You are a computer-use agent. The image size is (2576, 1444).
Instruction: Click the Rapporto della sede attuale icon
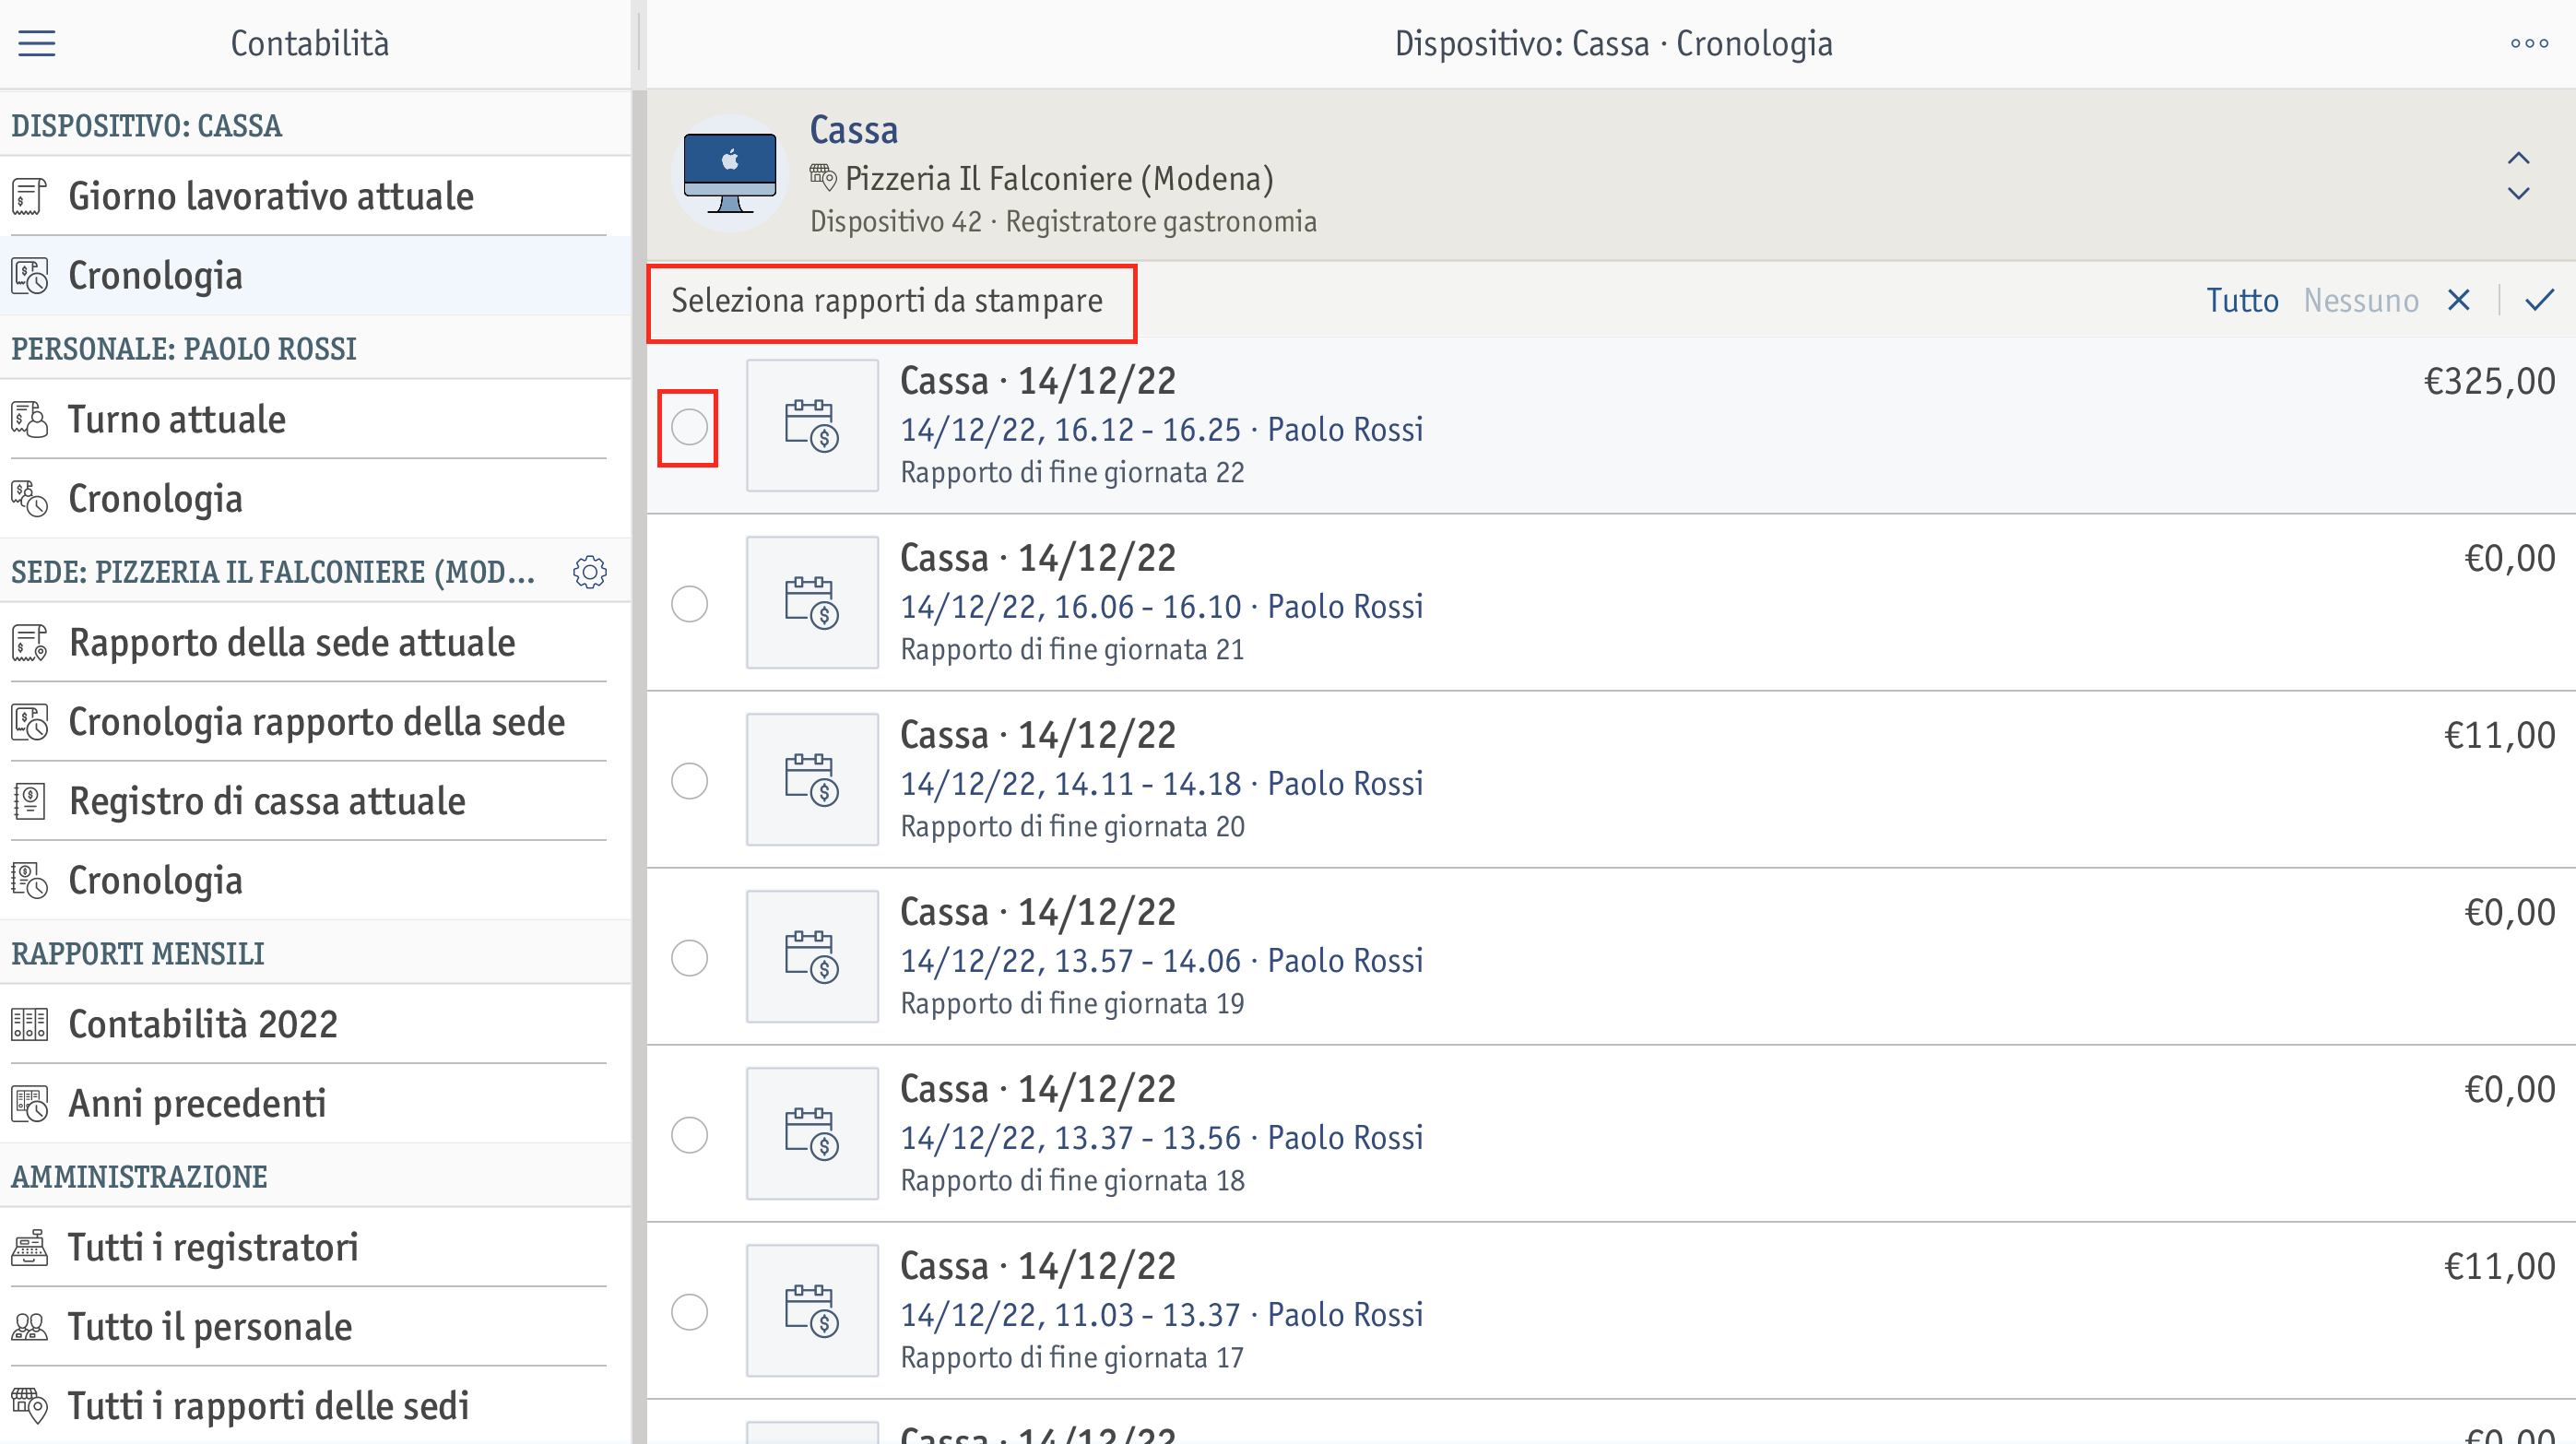pos(29,642)
